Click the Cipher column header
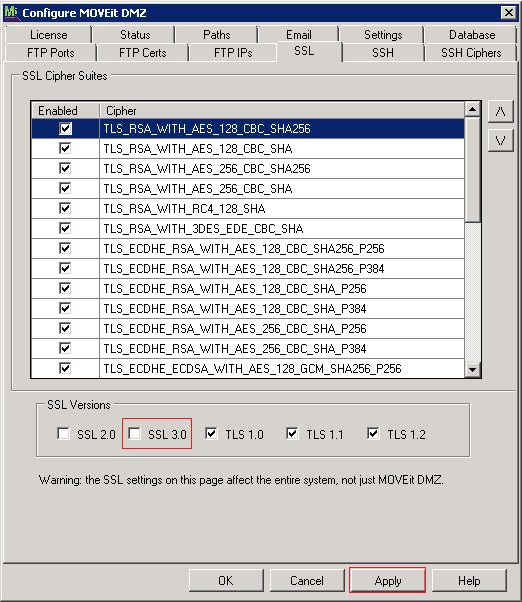522x602 pixels. pos(282,111)
